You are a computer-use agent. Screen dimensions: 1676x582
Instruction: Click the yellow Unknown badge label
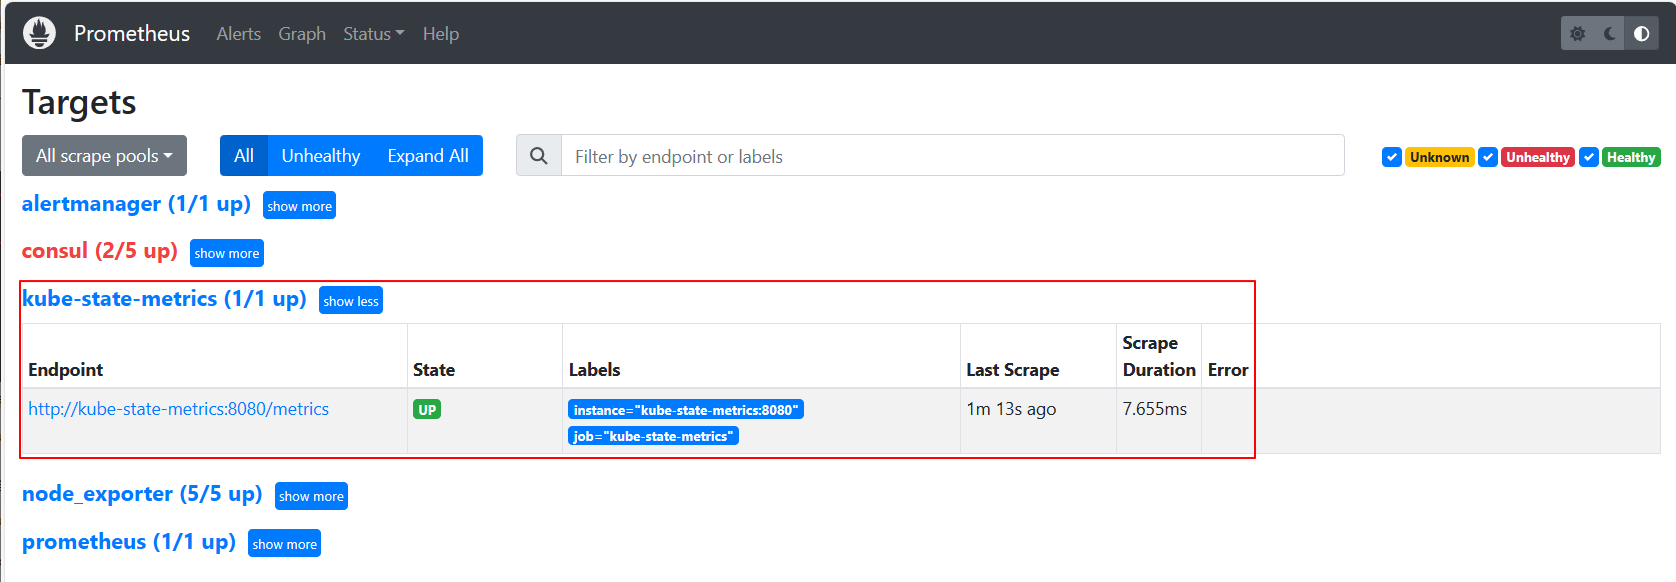pos(1440,157)
